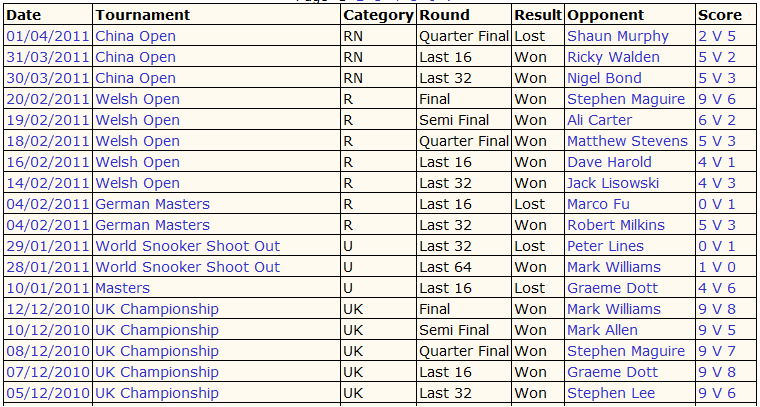
Task: Open the 12/12/2010 UK Championship date
Action: (48, 309)
